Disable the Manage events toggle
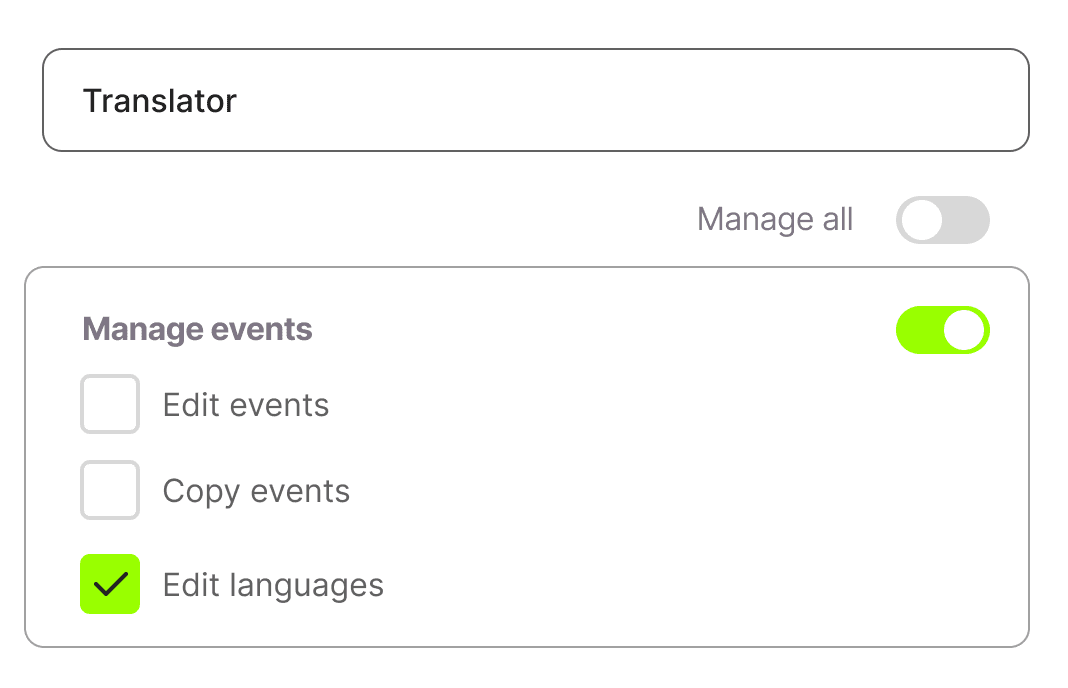Image resolution: width=1068 pixels, height=688 pixels. click(x=942, y=330)
